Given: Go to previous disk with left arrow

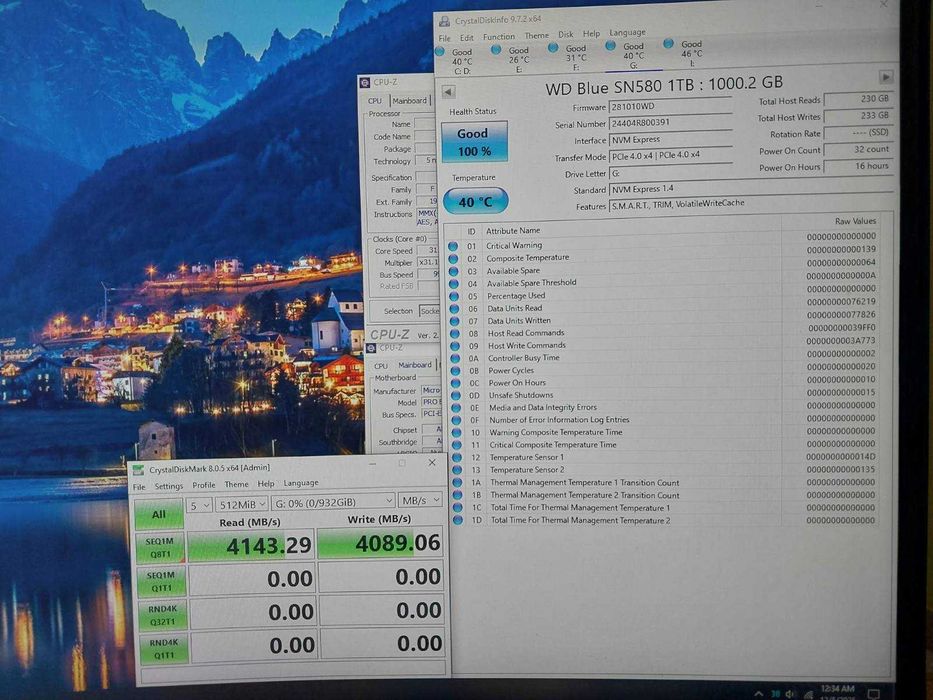Looking at the screenshot, I should (x=449, y=92).
